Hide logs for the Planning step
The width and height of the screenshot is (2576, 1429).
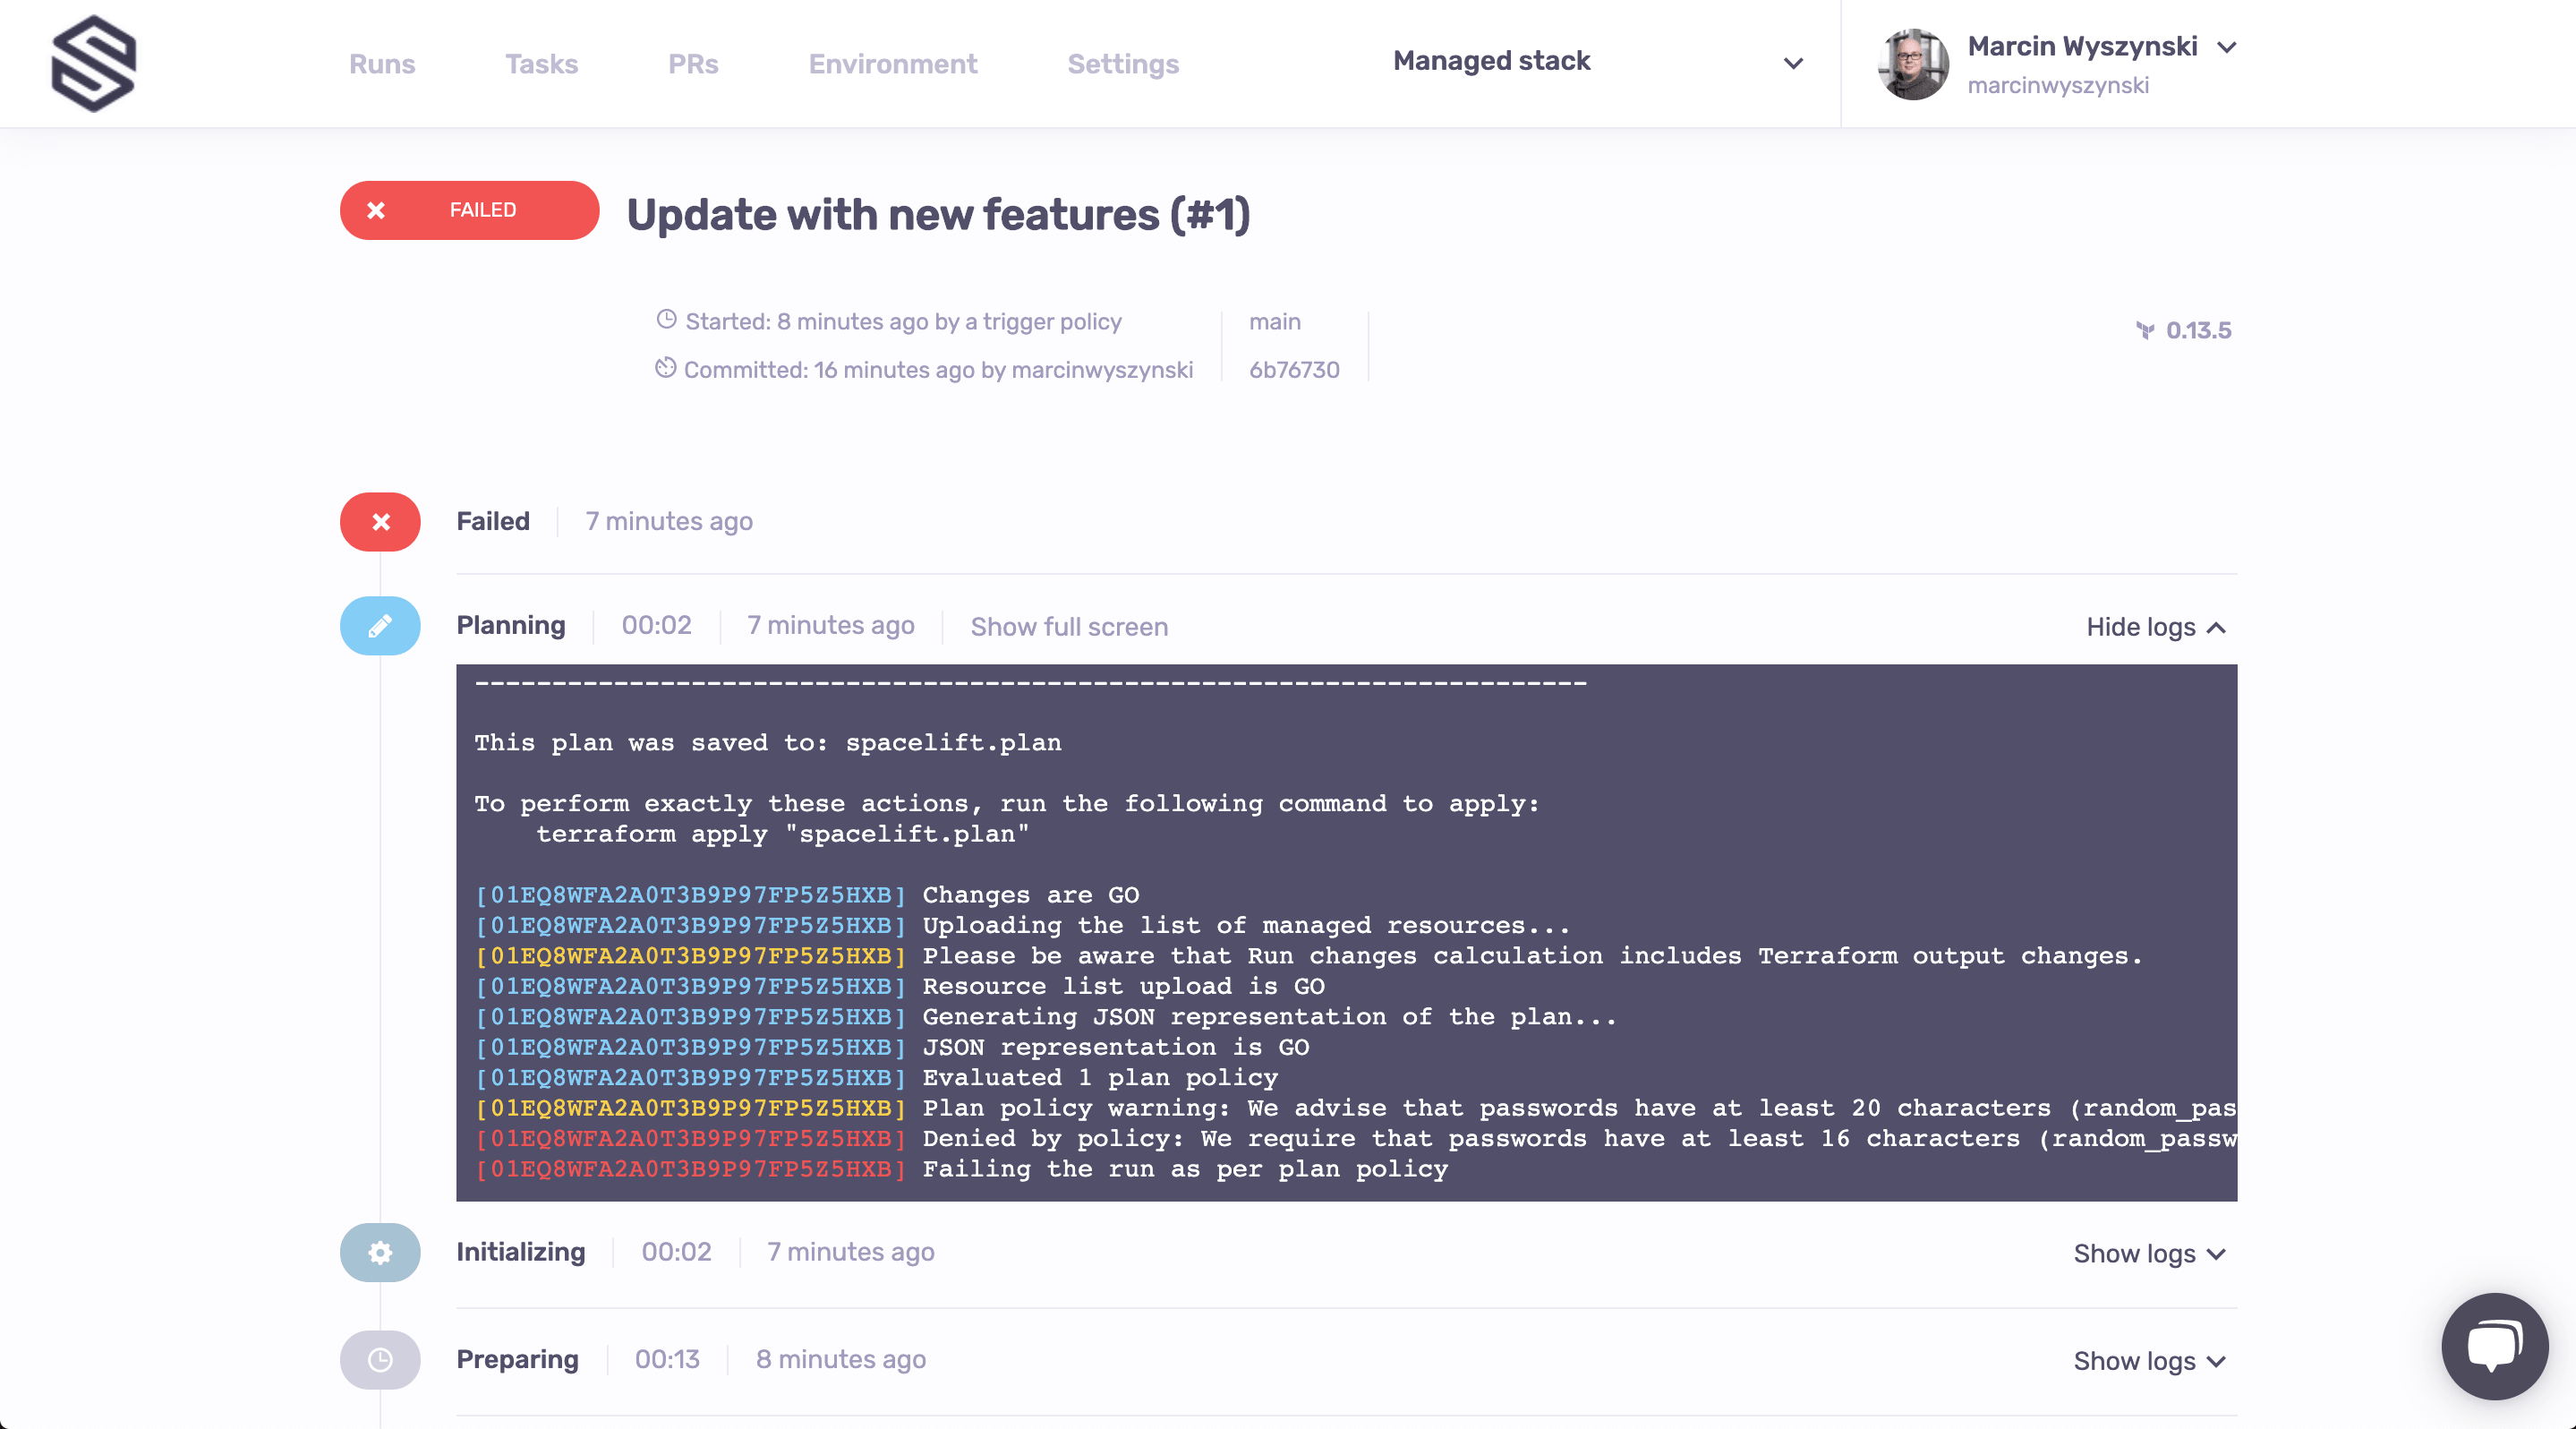pos(2153,627)
